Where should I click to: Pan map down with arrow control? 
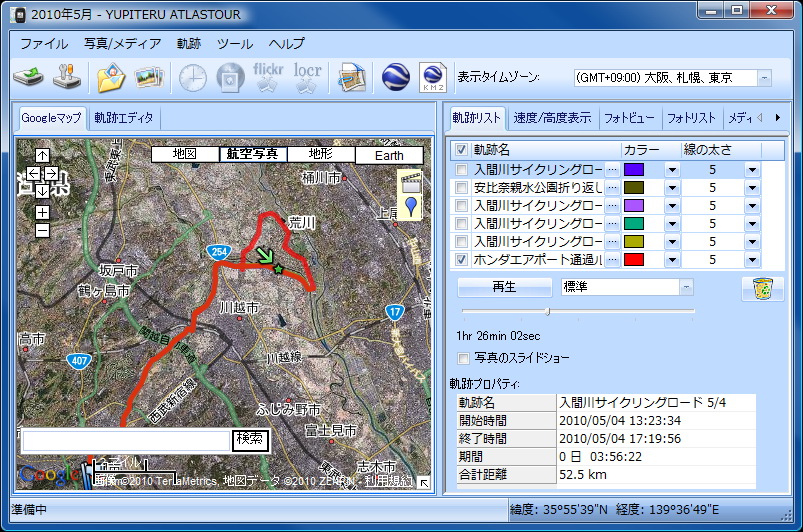pyautogui.click(x=43, y=190)
